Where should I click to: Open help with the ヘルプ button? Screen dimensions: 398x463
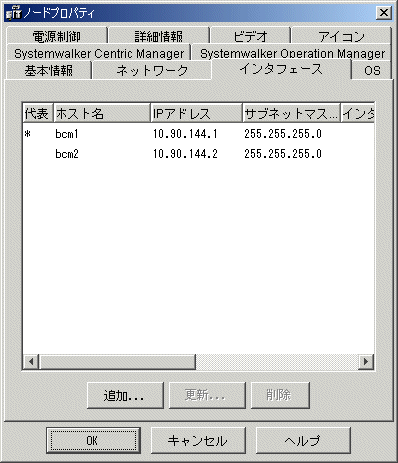click(303, 440)
